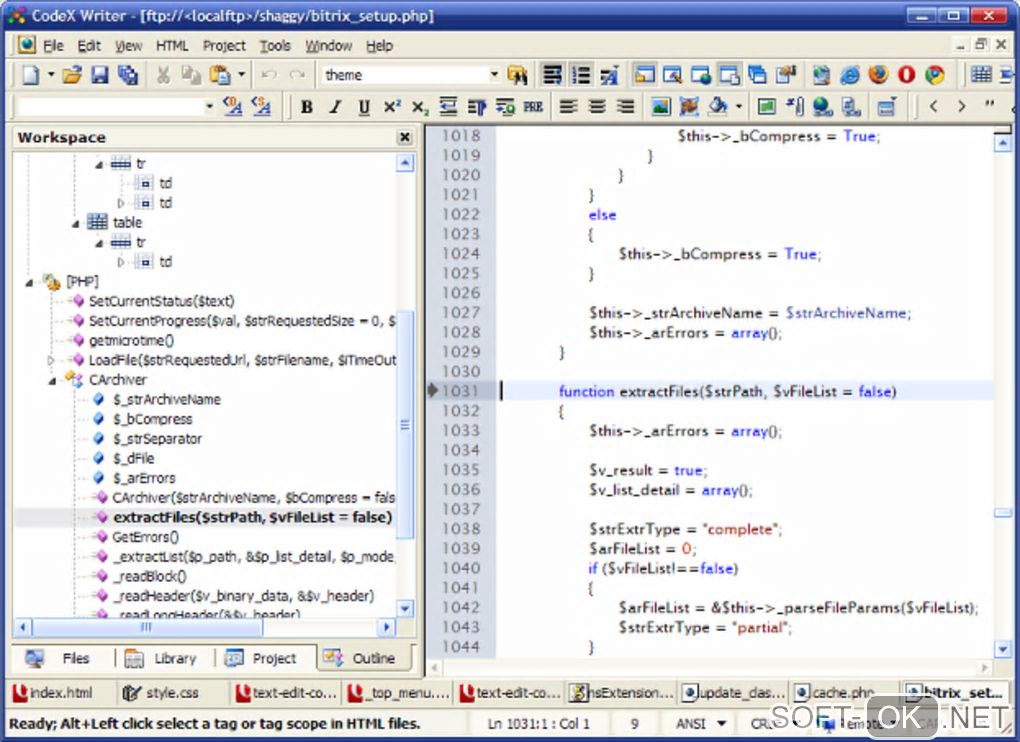This screenshot has width=1020, height=742.
Task: Open the Help menu
Action: 379,46
